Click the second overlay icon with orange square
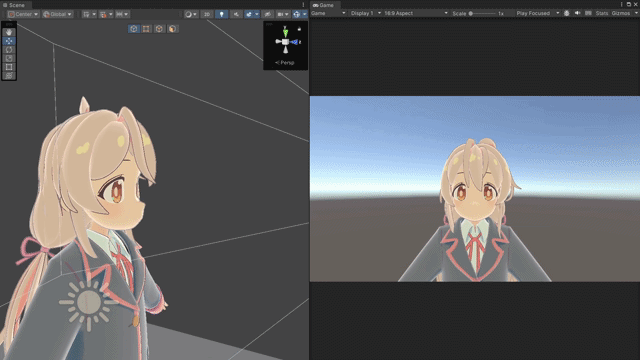Viewport: 640px width, 360px height. (146, 29)
